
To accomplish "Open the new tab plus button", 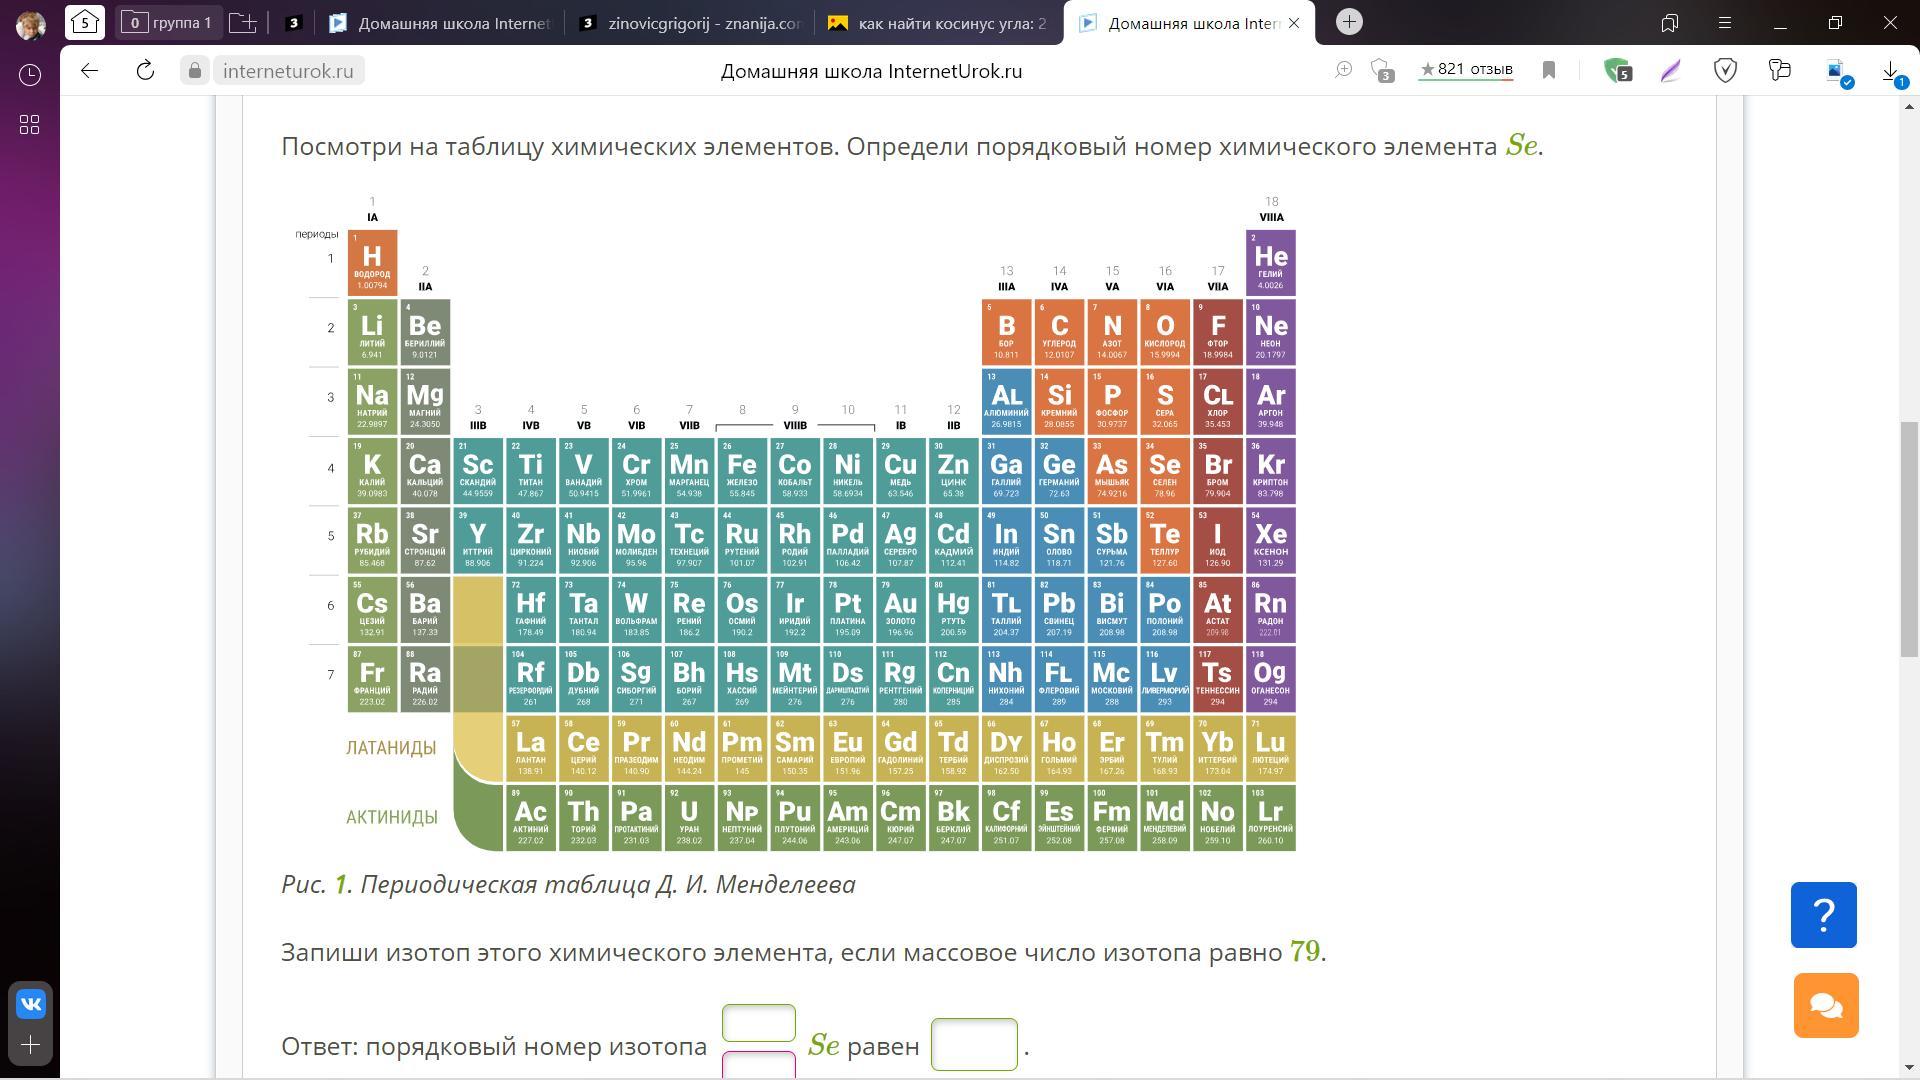I will coord(1349,22).
